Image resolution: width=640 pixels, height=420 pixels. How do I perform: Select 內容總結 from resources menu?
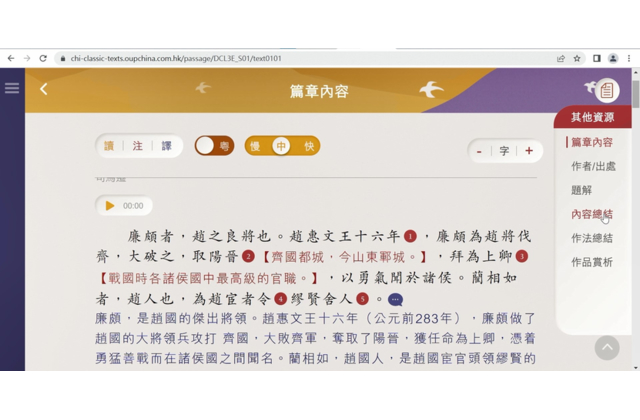(592, 214)
